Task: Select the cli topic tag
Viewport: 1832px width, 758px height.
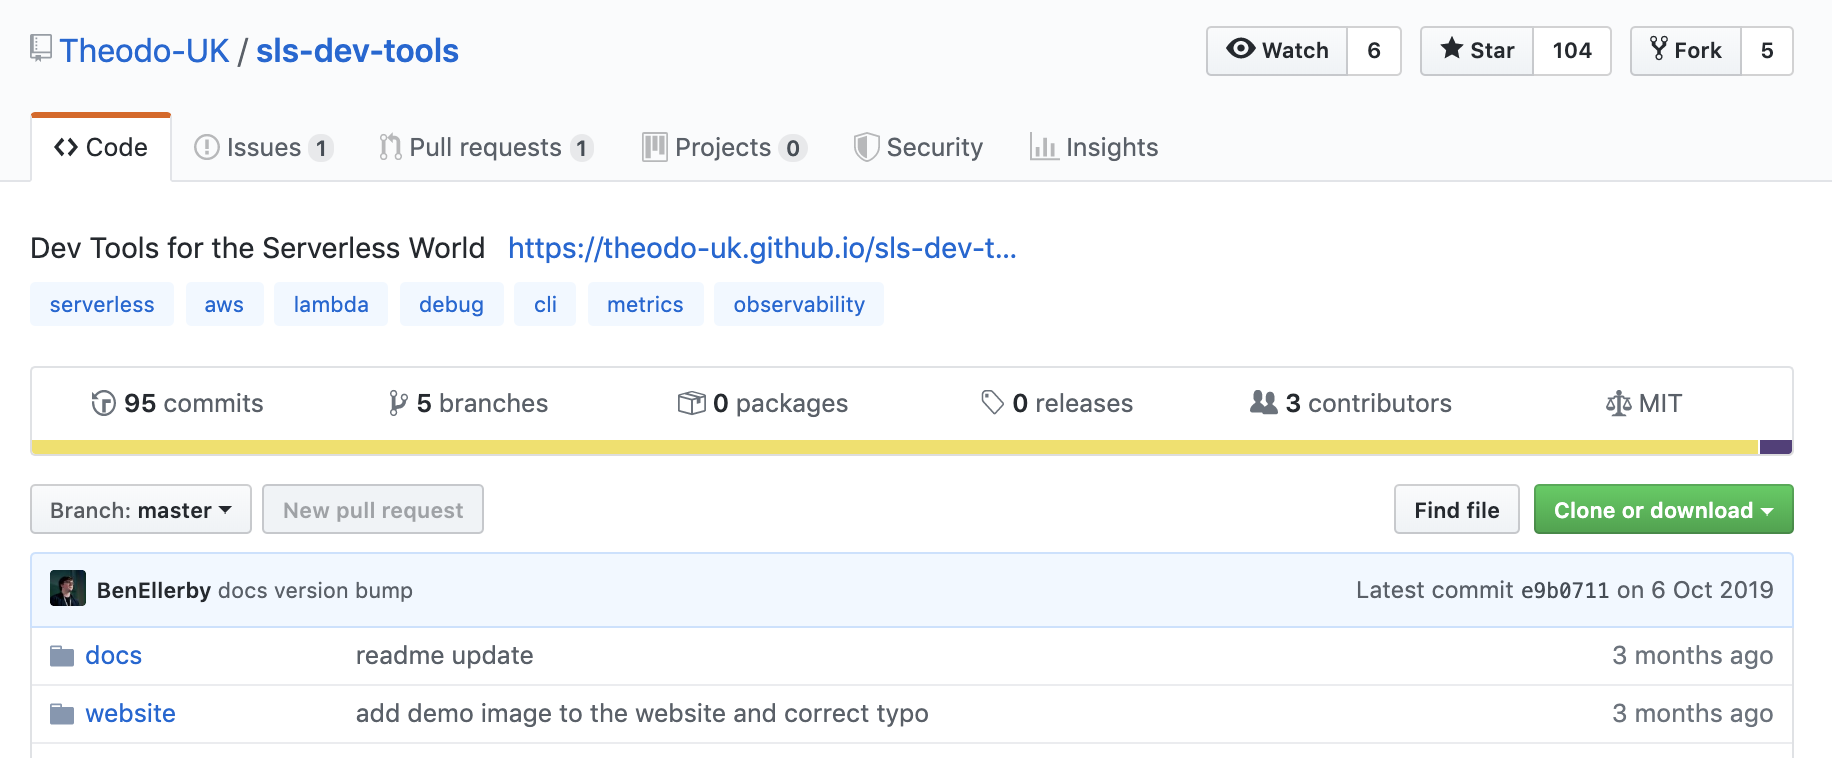Action: (545, 304)
